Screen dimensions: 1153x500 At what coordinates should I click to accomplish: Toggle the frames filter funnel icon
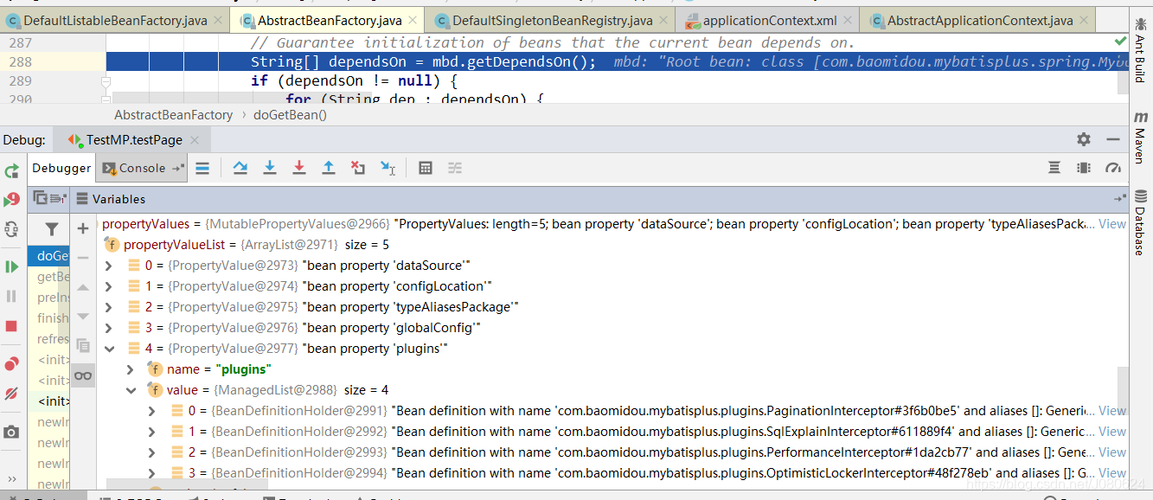(x=51, y=230)
